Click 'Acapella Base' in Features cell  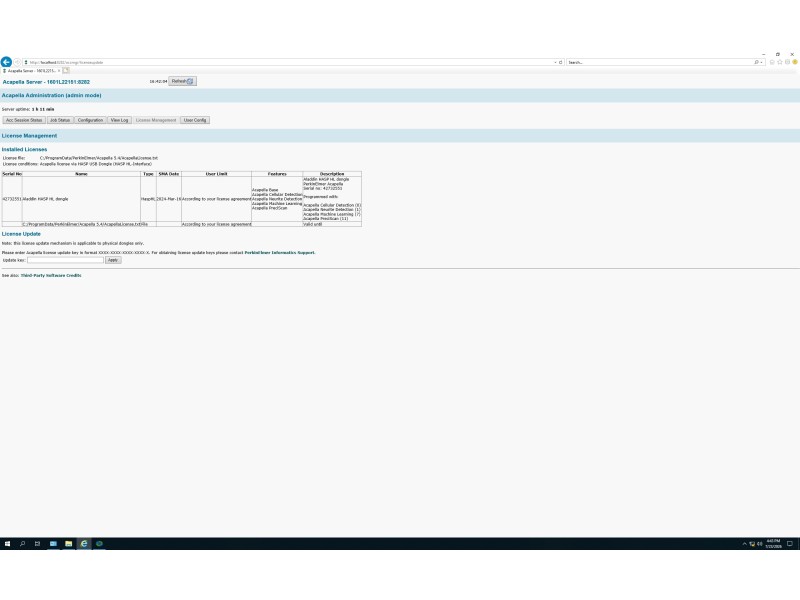tap(265, 190)
